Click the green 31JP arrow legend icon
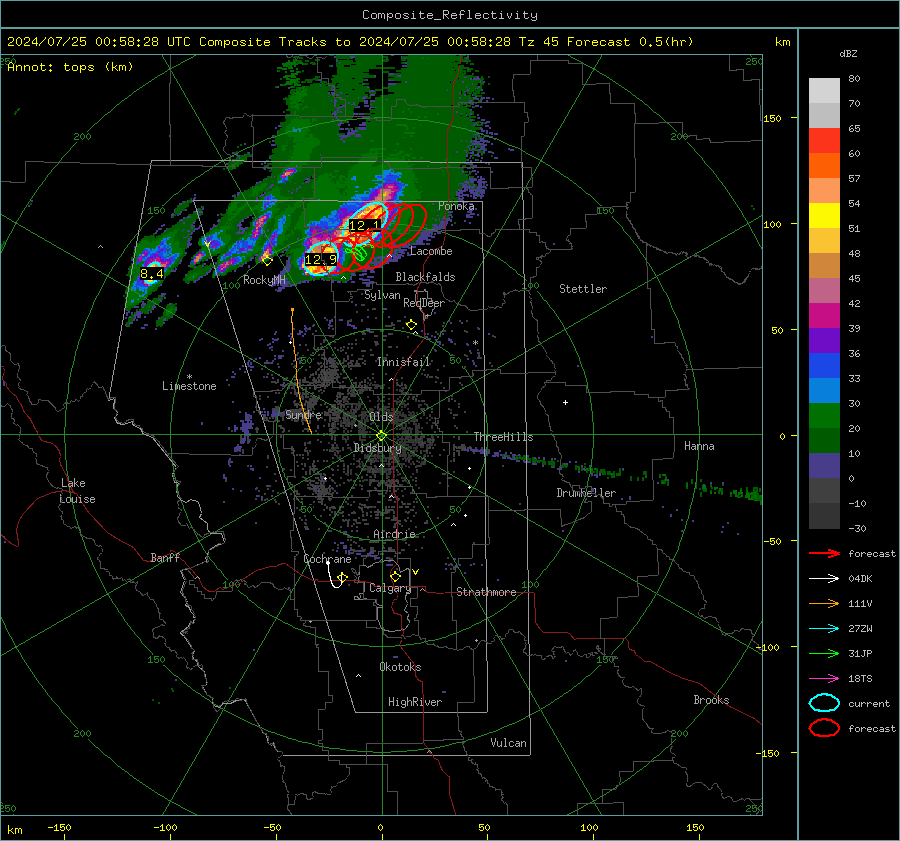Viewport: 900px width, 841px height. coord(824,653)
